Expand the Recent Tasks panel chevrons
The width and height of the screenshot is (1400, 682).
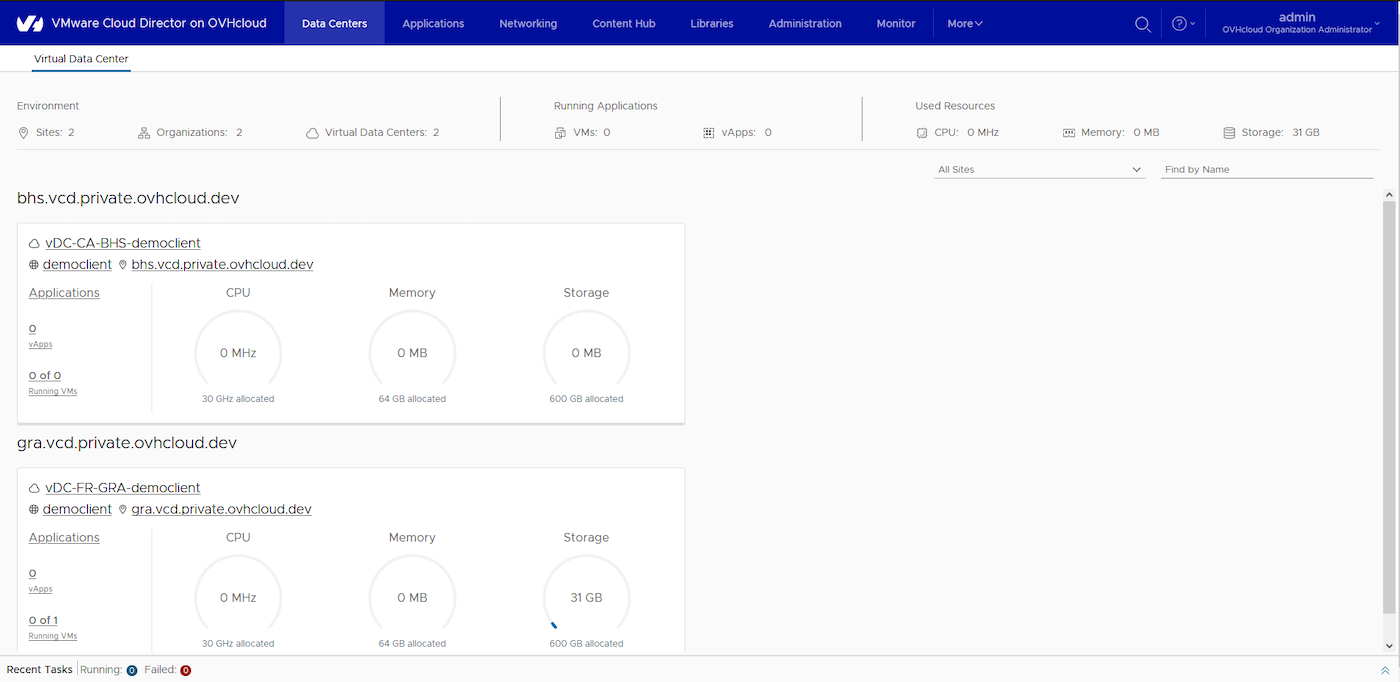click(1385, 670)
